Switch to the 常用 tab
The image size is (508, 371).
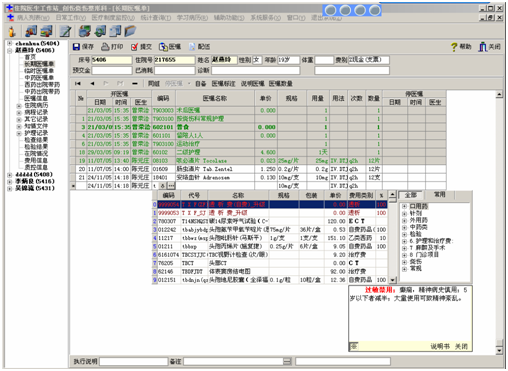[439, 194]
